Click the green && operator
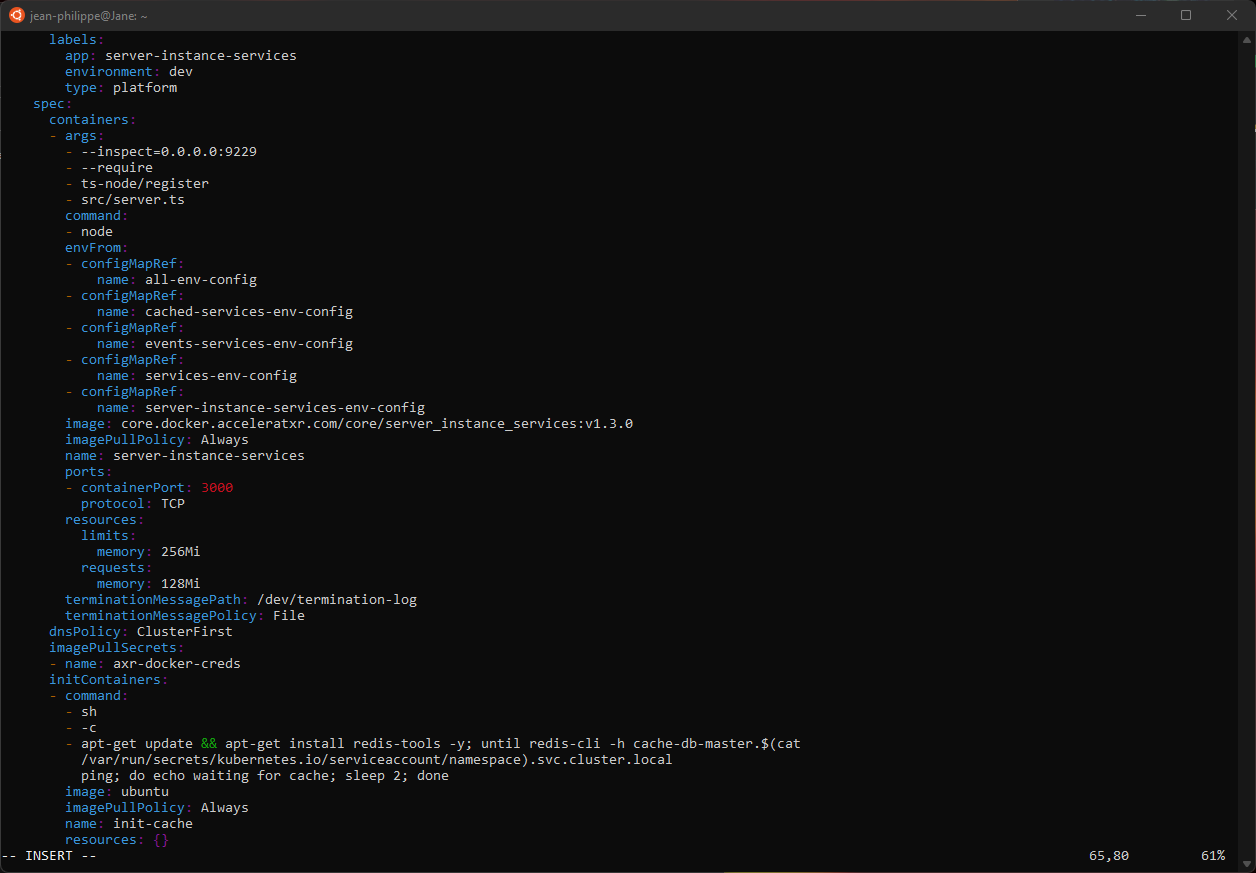 (x=209, y=744)
